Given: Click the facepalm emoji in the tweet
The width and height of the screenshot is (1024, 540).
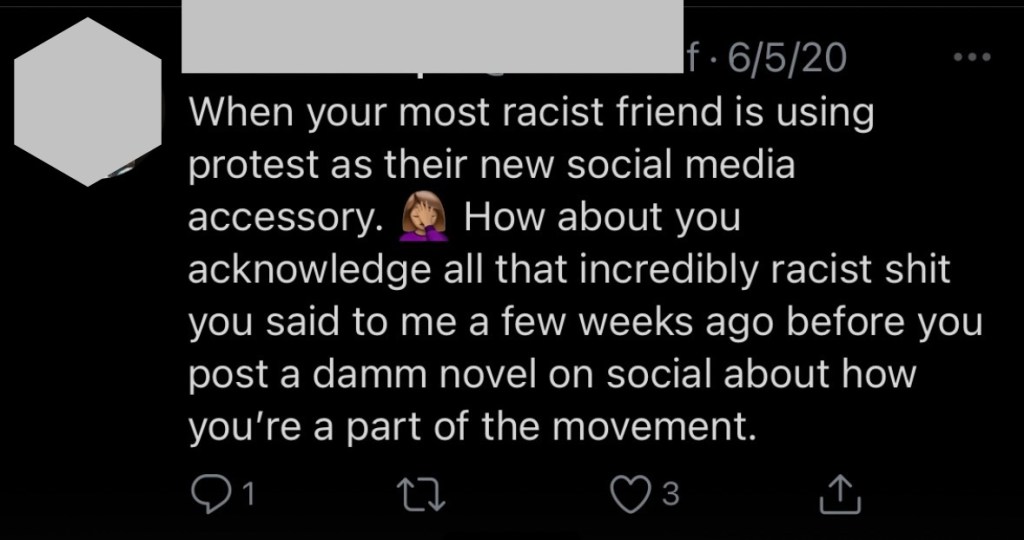Looking at the screenshot, I should point(419,216).
